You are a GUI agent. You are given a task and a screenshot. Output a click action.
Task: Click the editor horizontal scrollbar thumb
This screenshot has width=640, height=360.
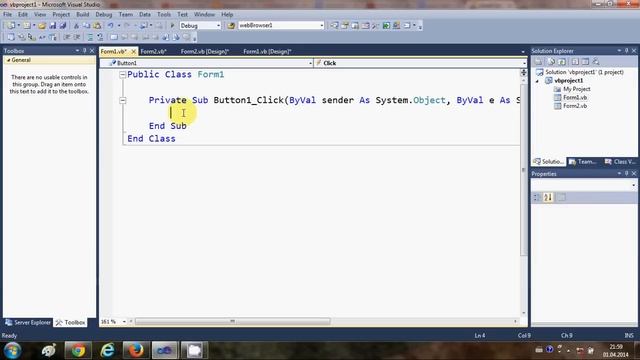coord(233,322)
